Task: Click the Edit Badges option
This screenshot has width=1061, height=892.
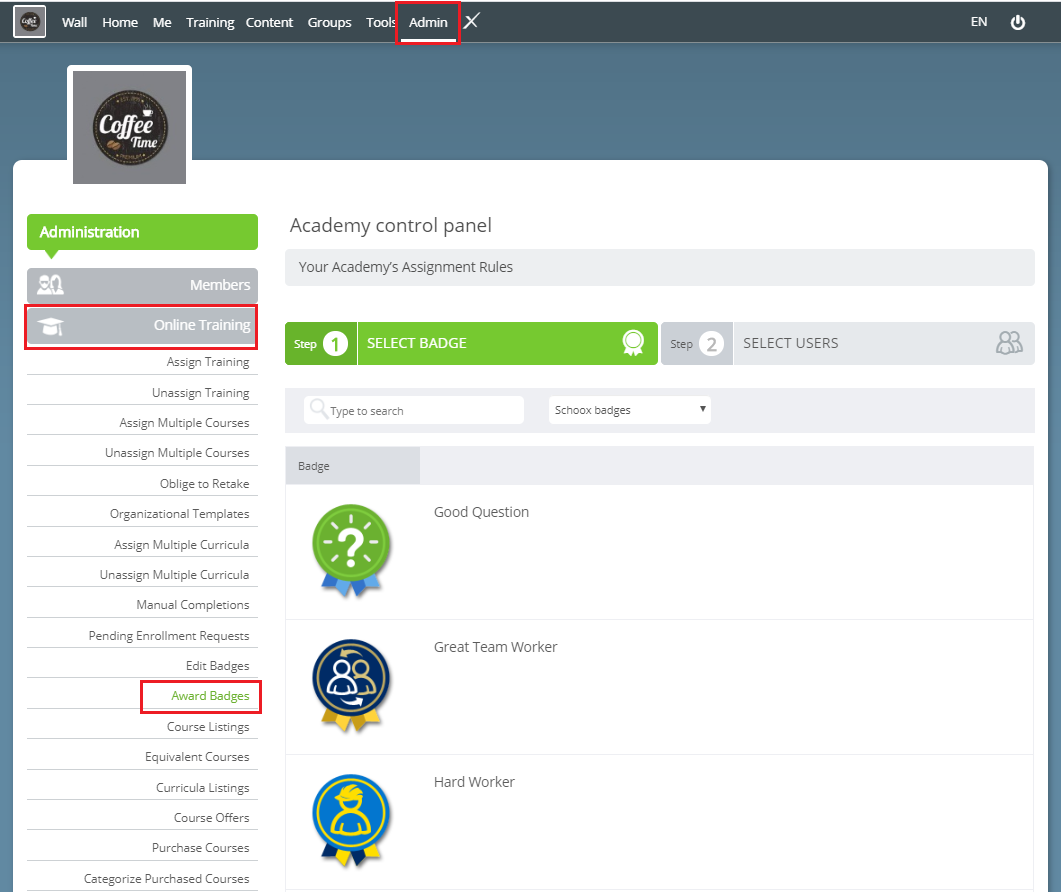Action: tap(217, 665)
